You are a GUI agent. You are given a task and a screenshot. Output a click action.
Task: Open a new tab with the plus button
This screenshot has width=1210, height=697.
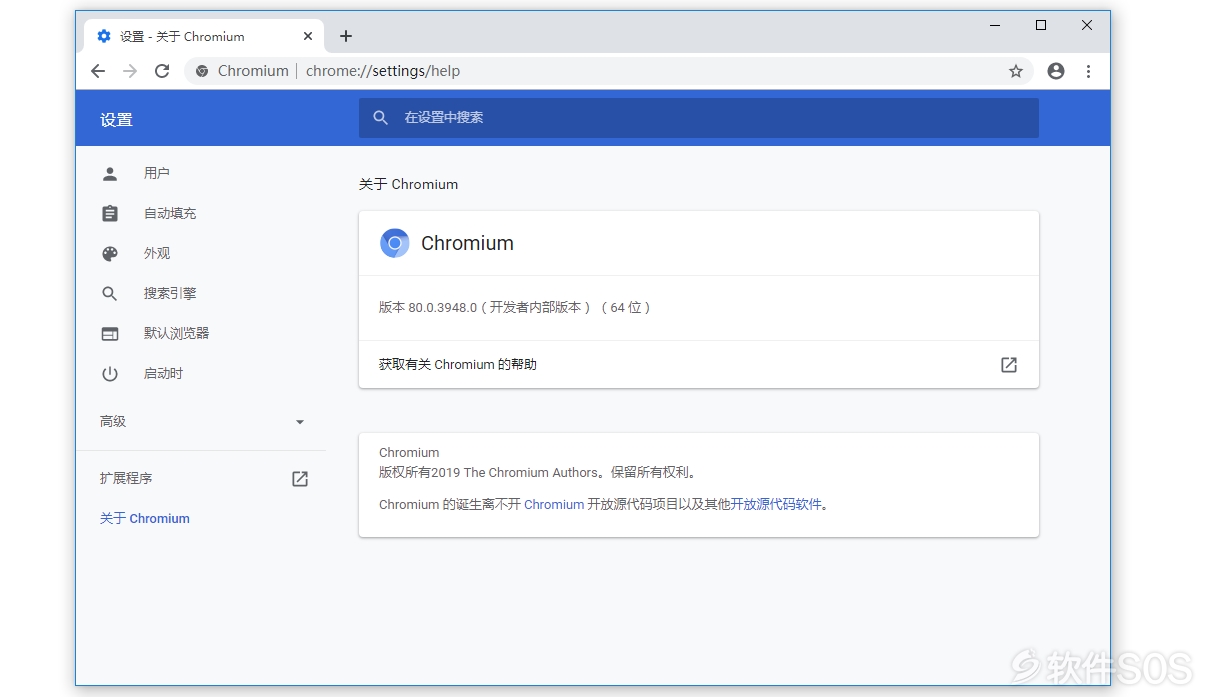pos(346,36)
